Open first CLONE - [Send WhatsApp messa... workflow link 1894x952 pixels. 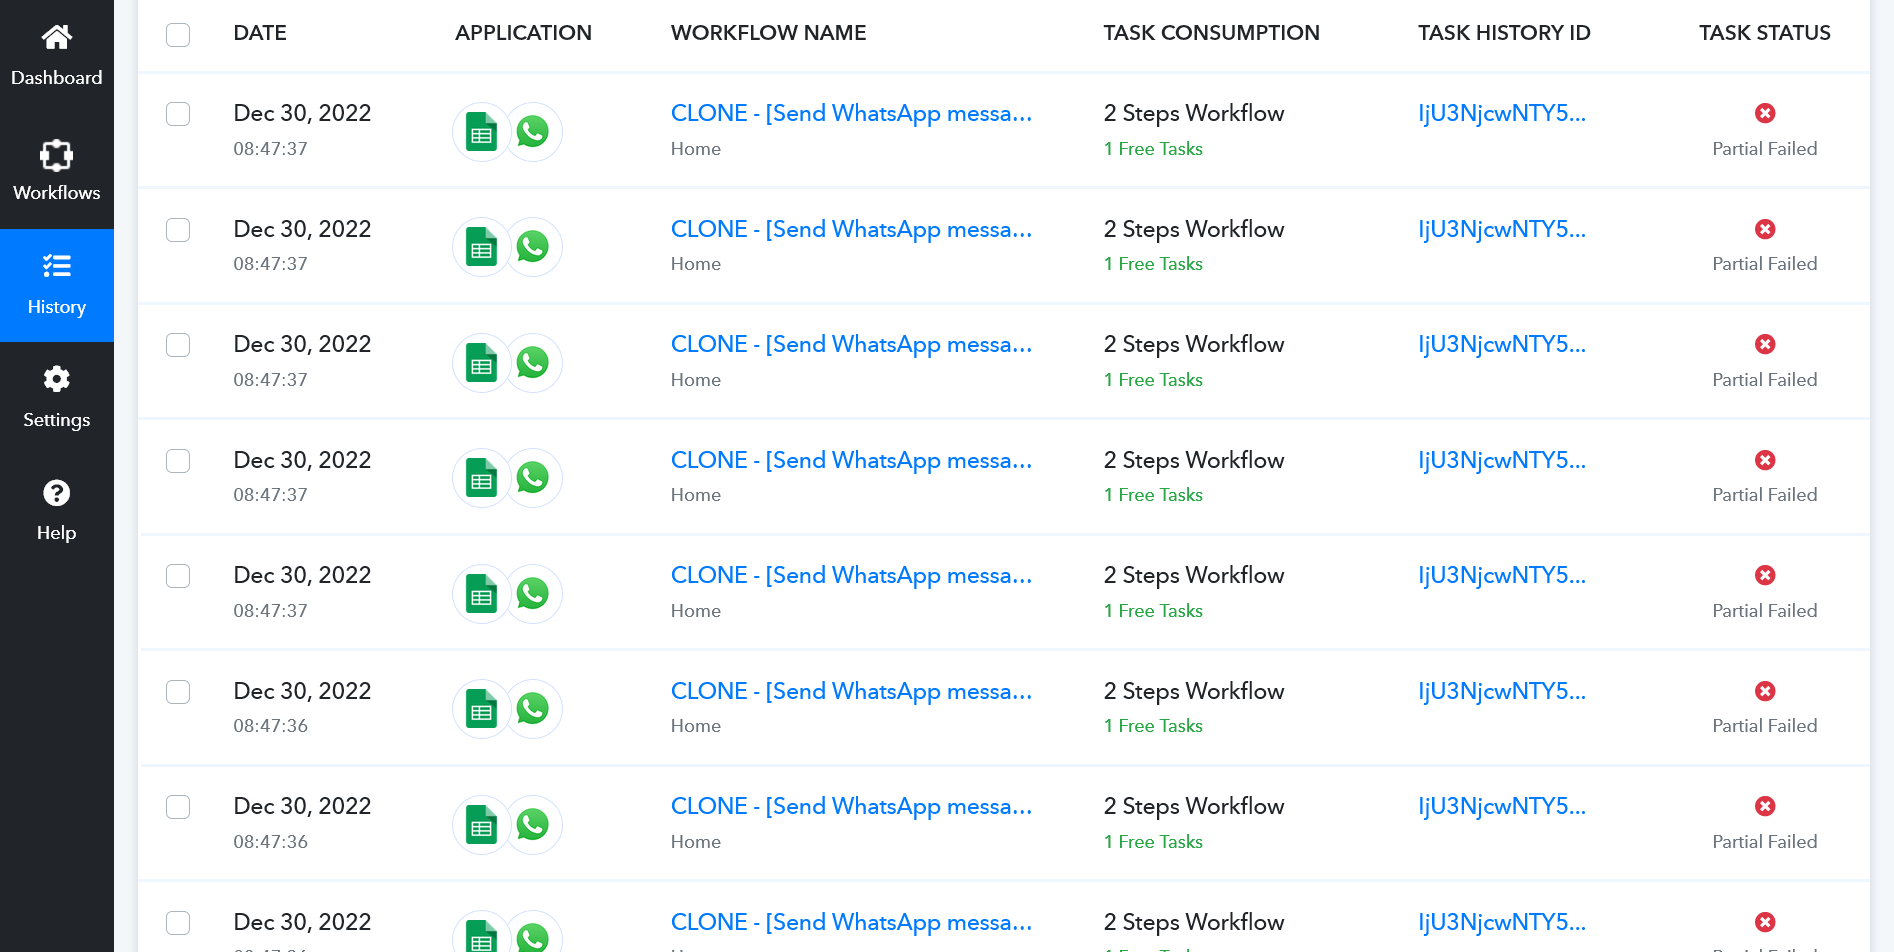851,113
